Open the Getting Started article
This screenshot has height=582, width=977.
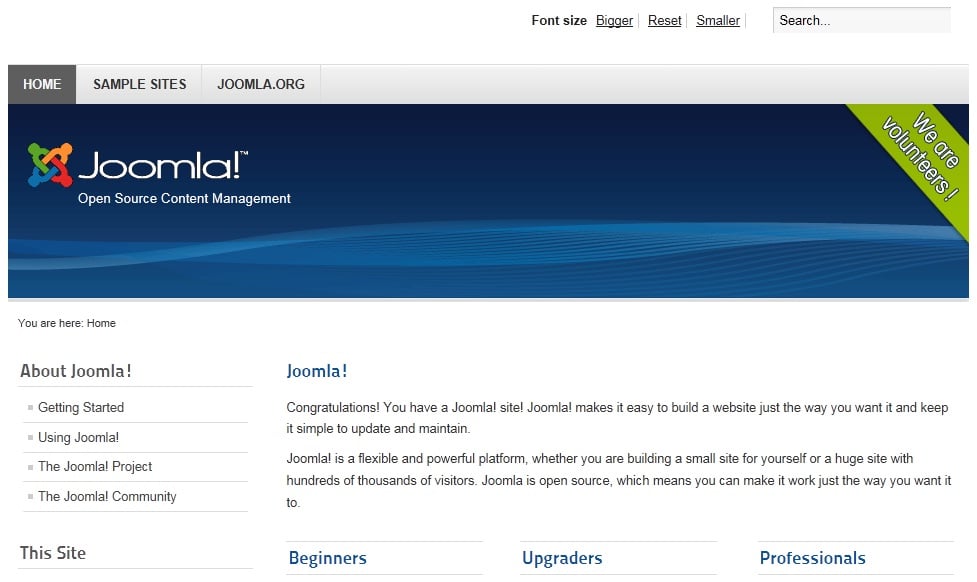click(x=80, y=407)
